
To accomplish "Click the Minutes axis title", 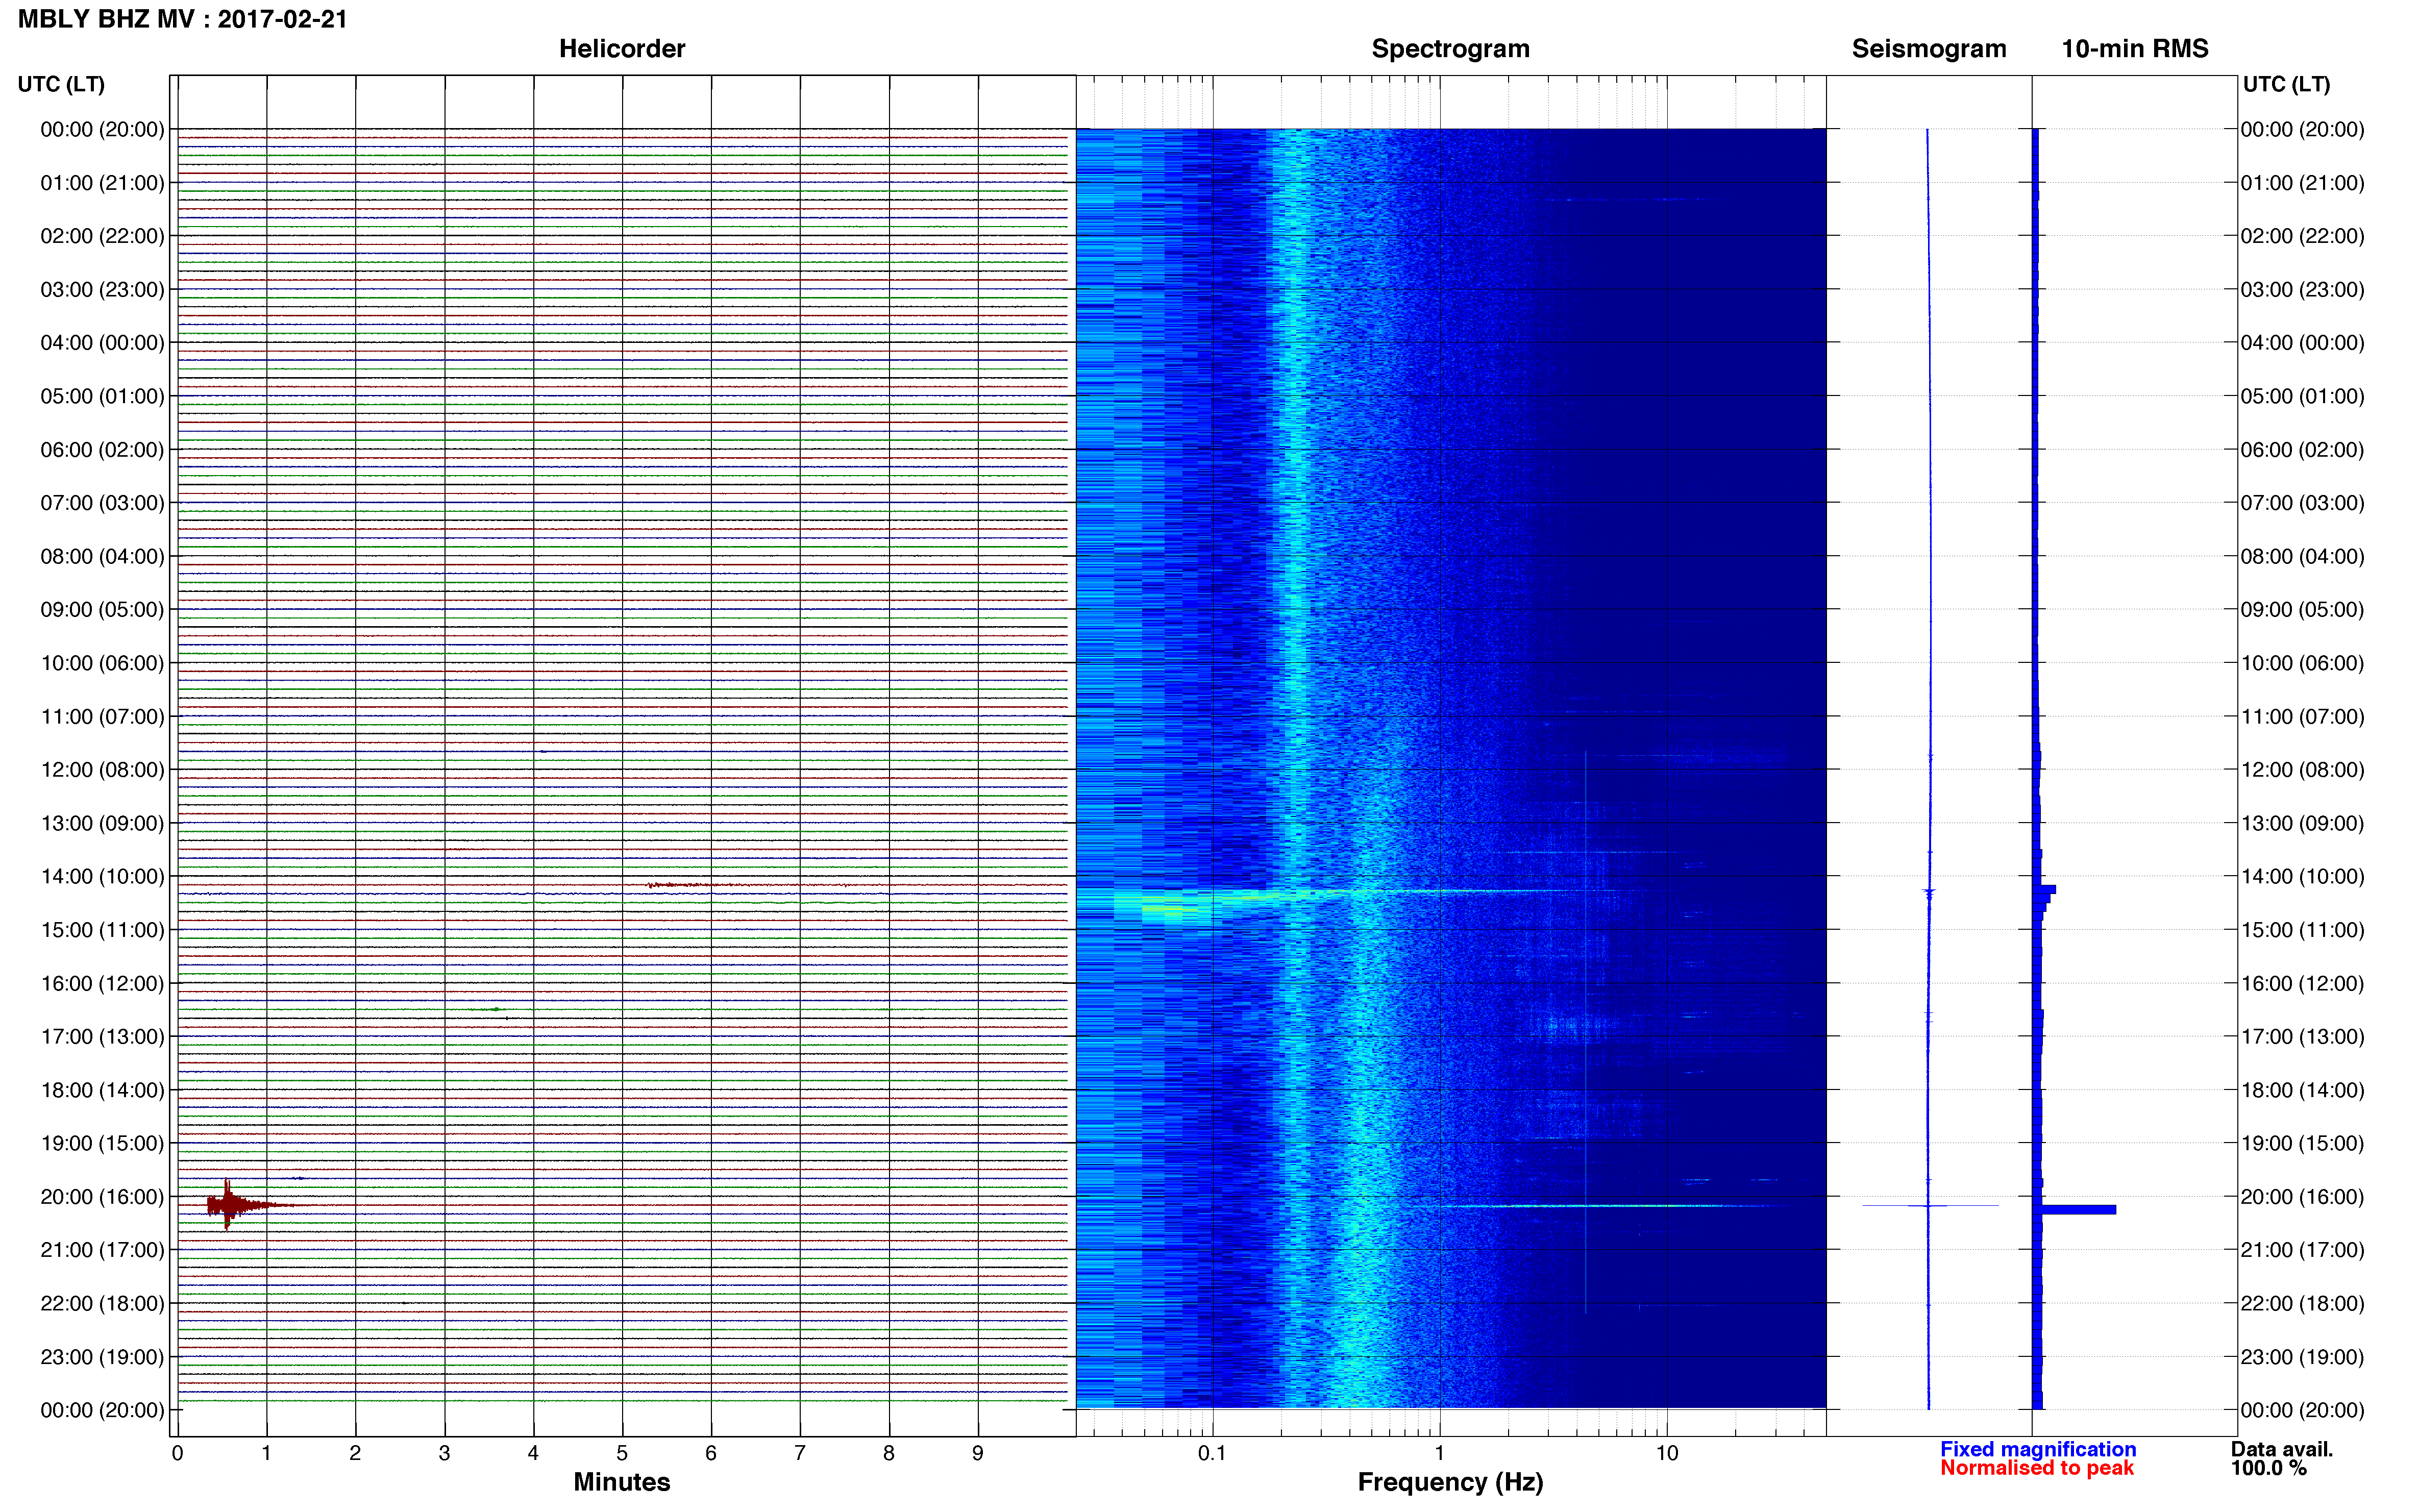I will coord(621,1482).
